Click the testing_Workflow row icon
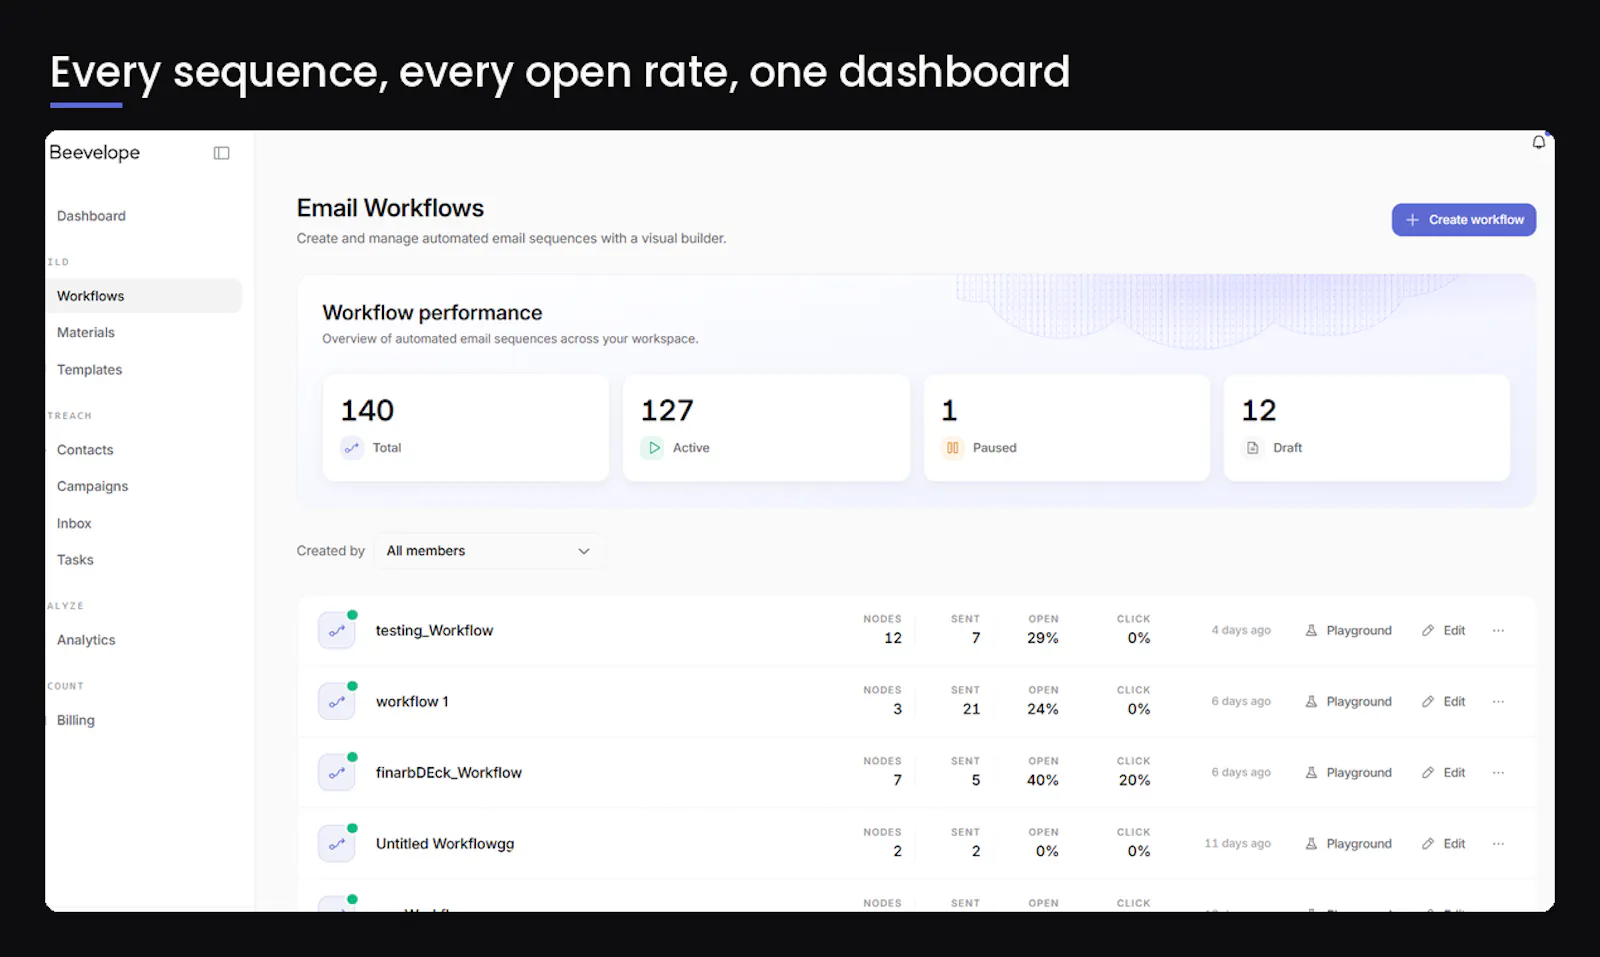Viewport: 1600px width, 957px height. click(x=337, y=631)
